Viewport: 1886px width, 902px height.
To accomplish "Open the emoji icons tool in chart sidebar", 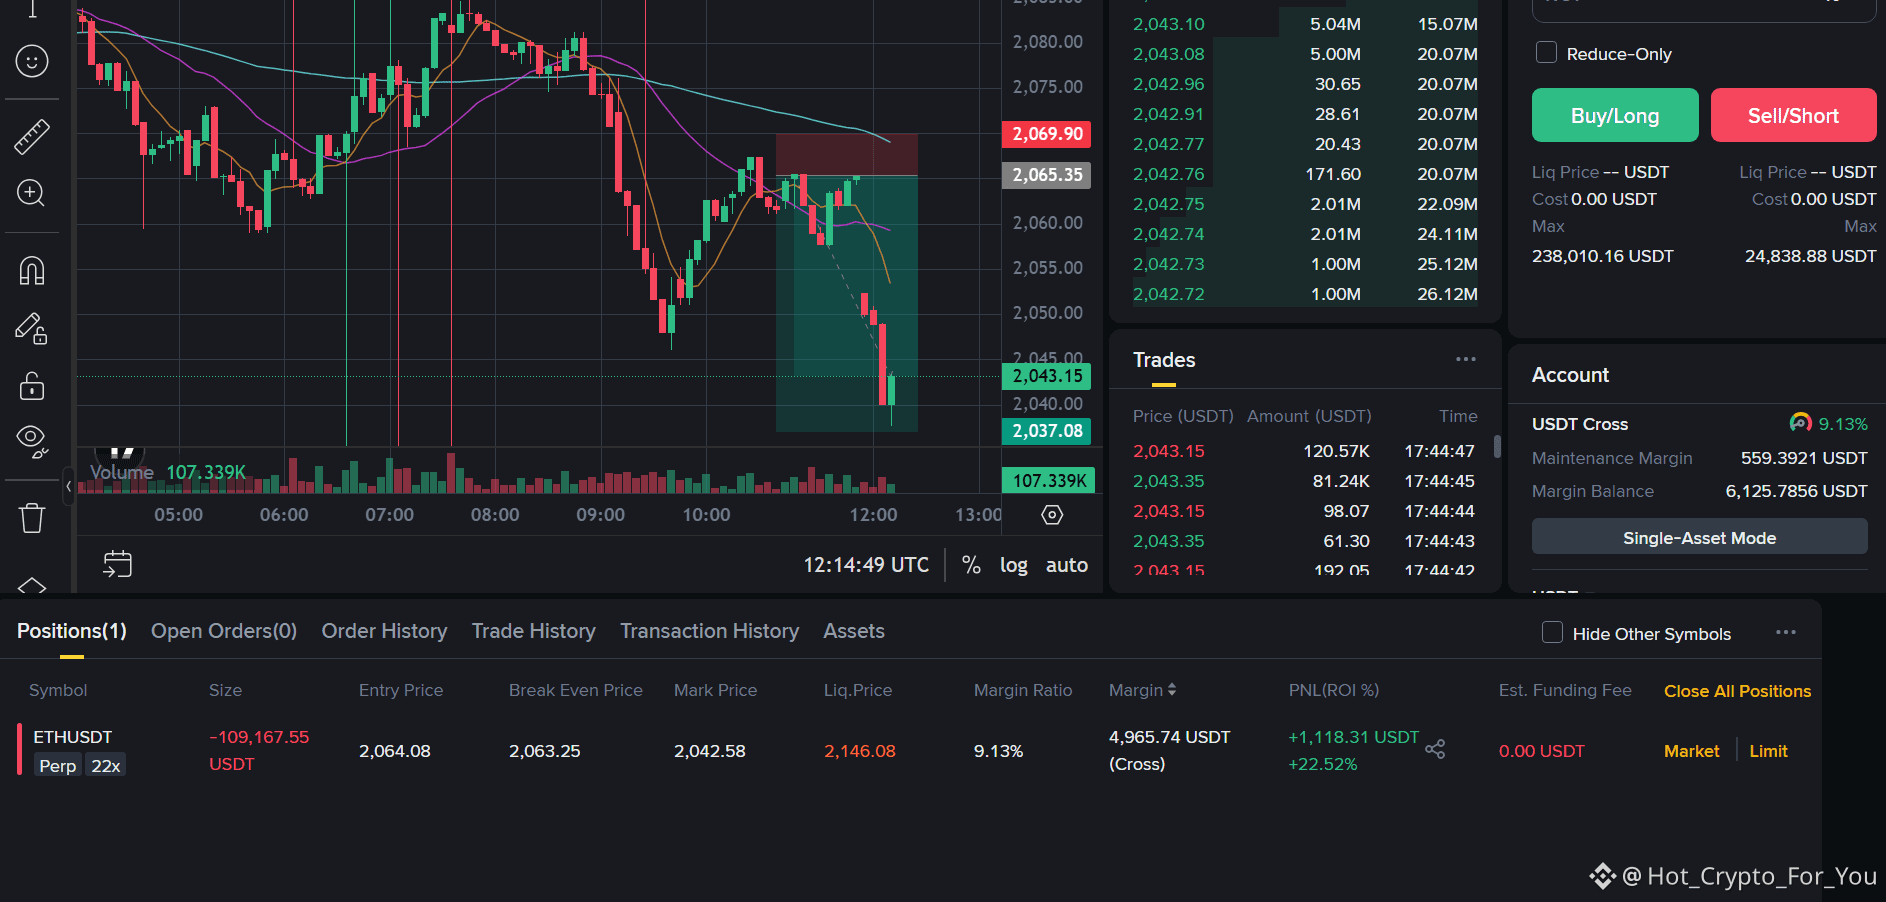I will coord(32,62).
